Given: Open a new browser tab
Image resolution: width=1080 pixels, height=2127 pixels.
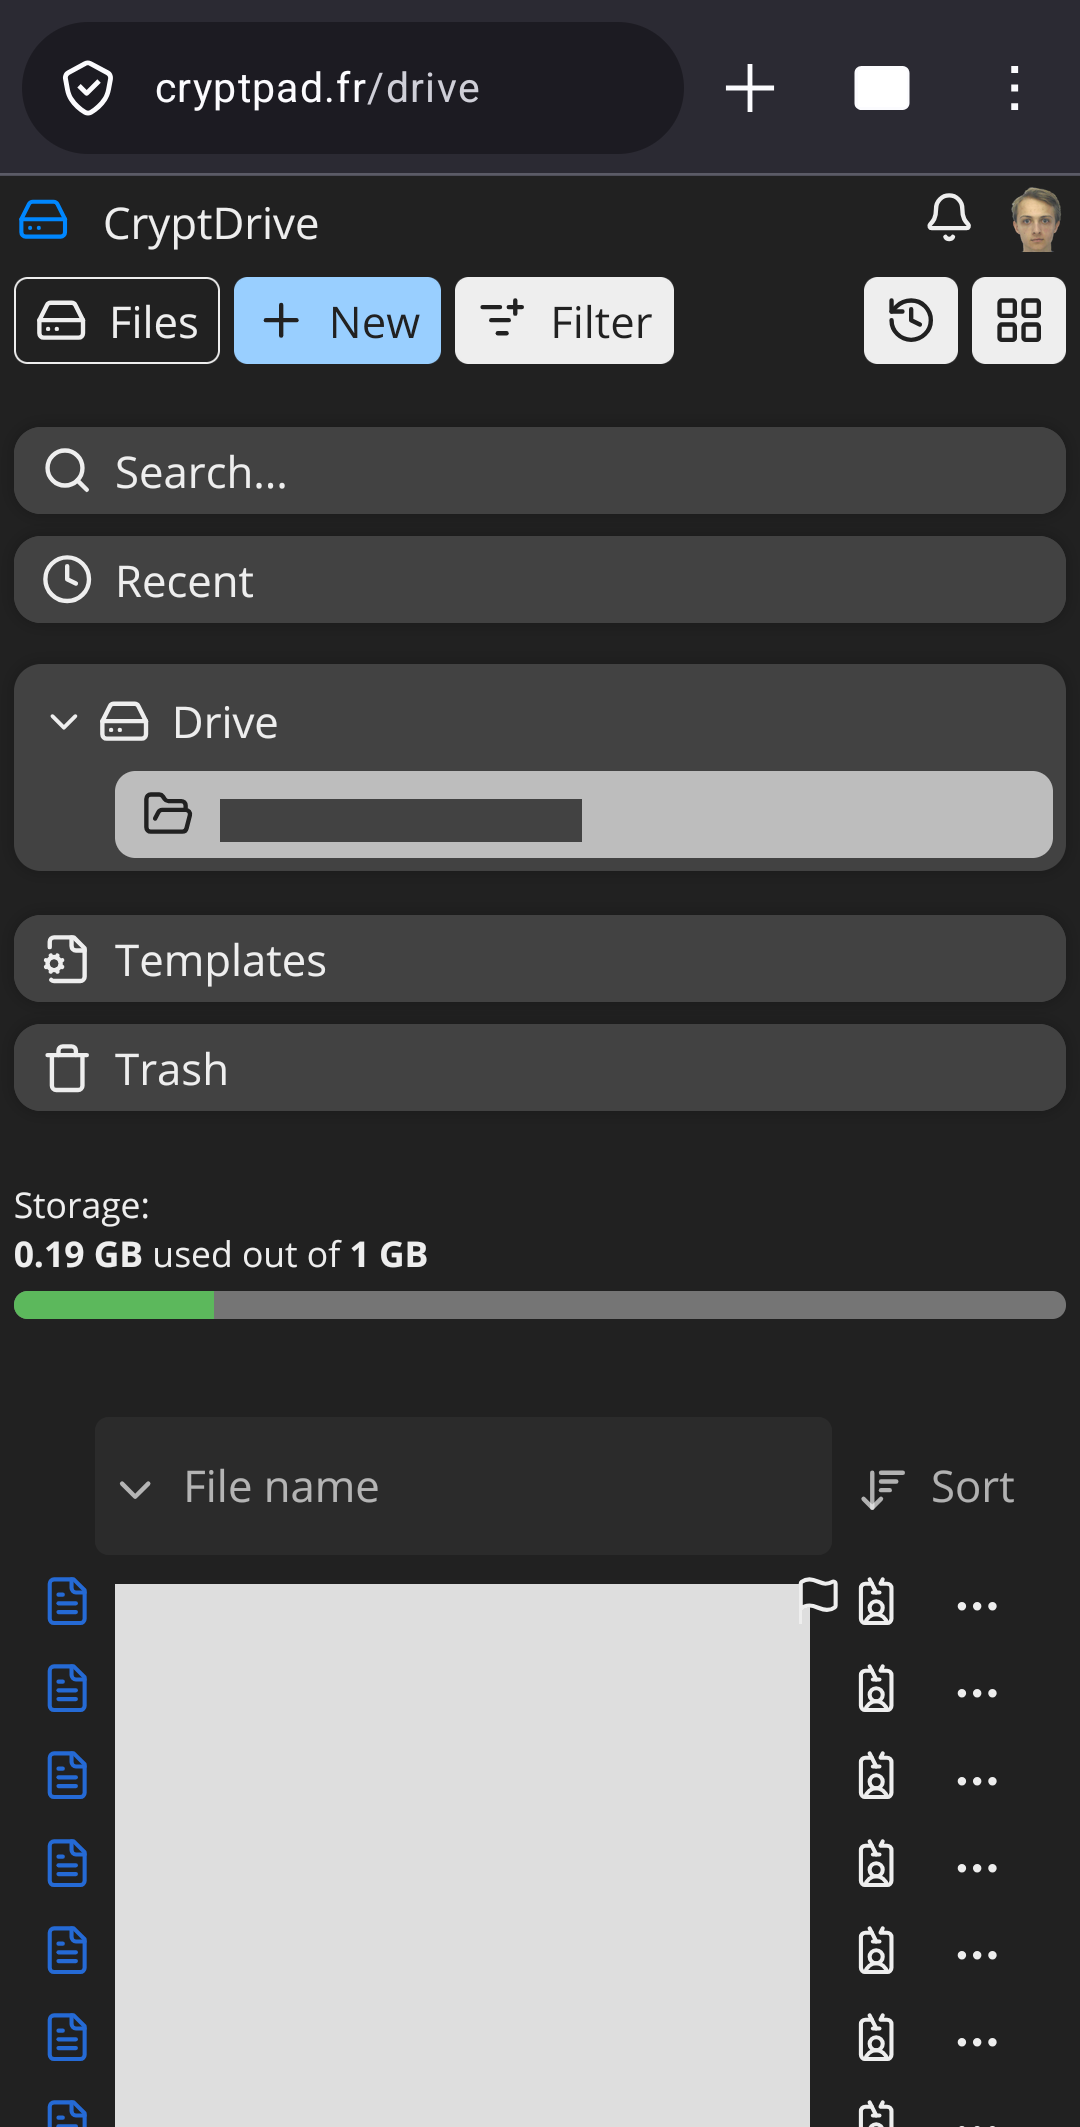Looking at the screenshot, I should 750,88.
